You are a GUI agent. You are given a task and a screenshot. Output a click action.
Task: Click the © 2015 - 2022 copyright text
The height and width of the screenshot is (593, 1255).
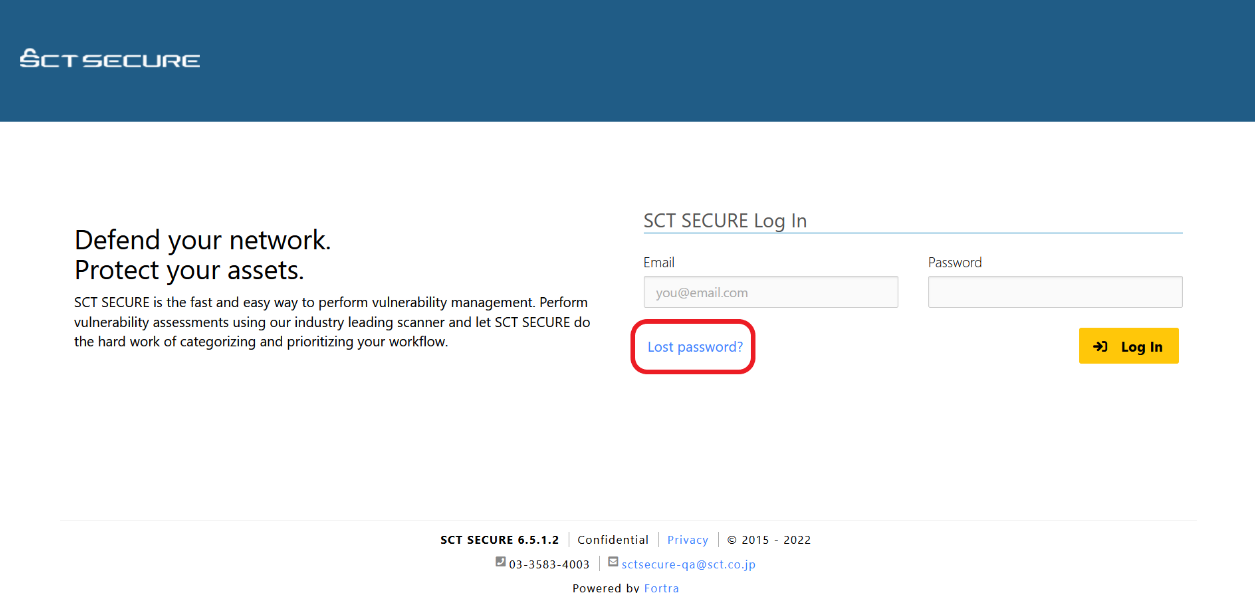coord(769,540)
